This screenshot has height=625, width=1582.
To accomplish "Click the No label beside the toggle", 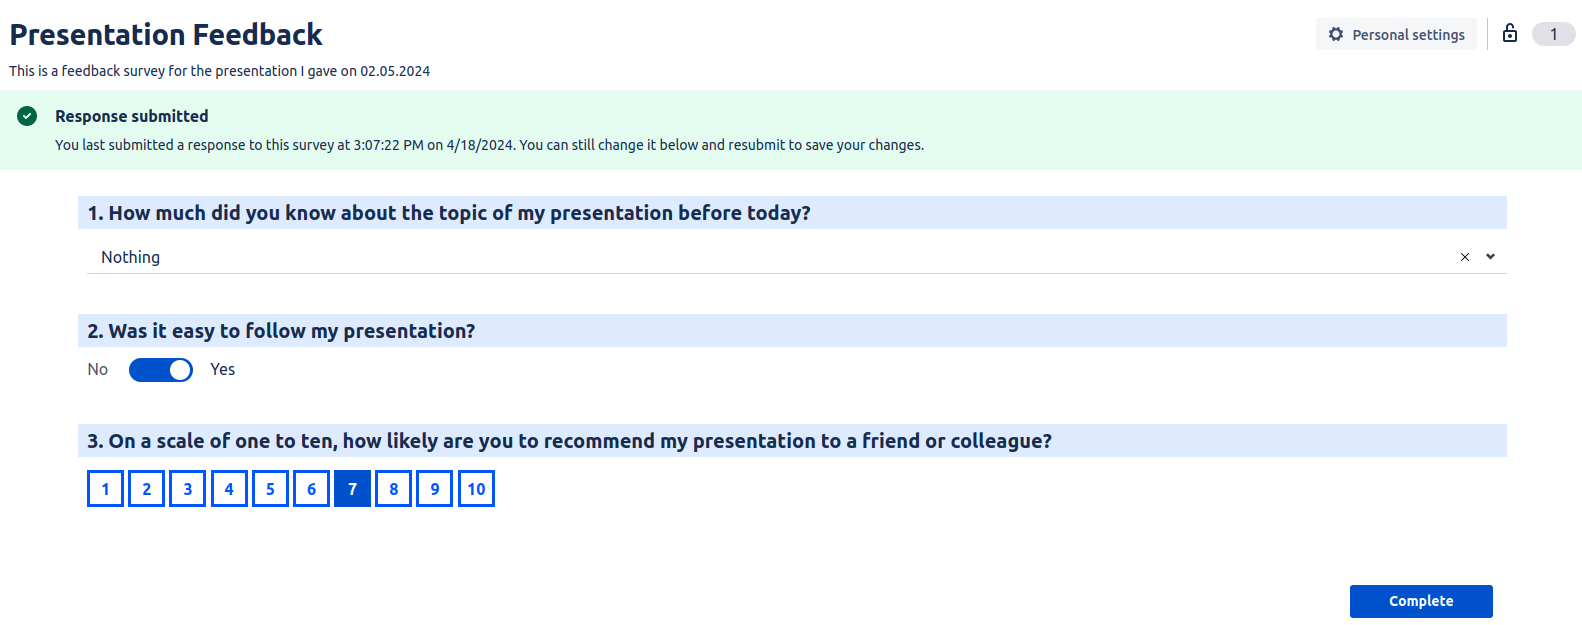I will tap(97, 369).
